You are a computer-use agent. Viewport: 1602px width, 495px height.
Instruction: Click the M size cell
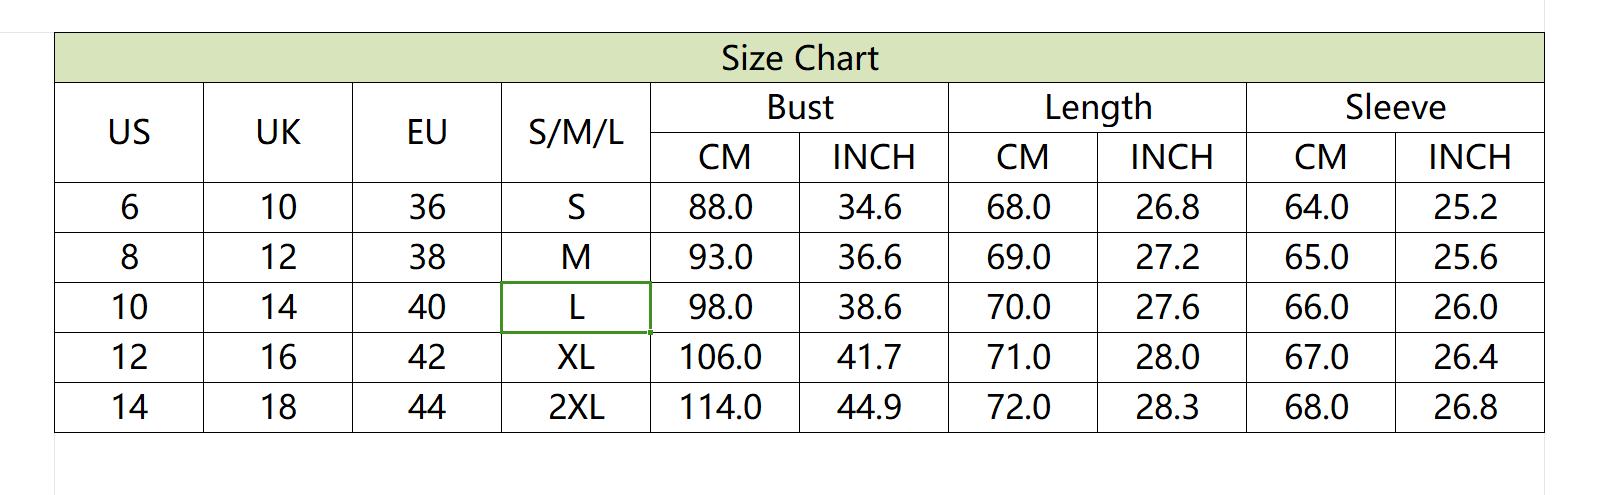click(x=576, y=257)
